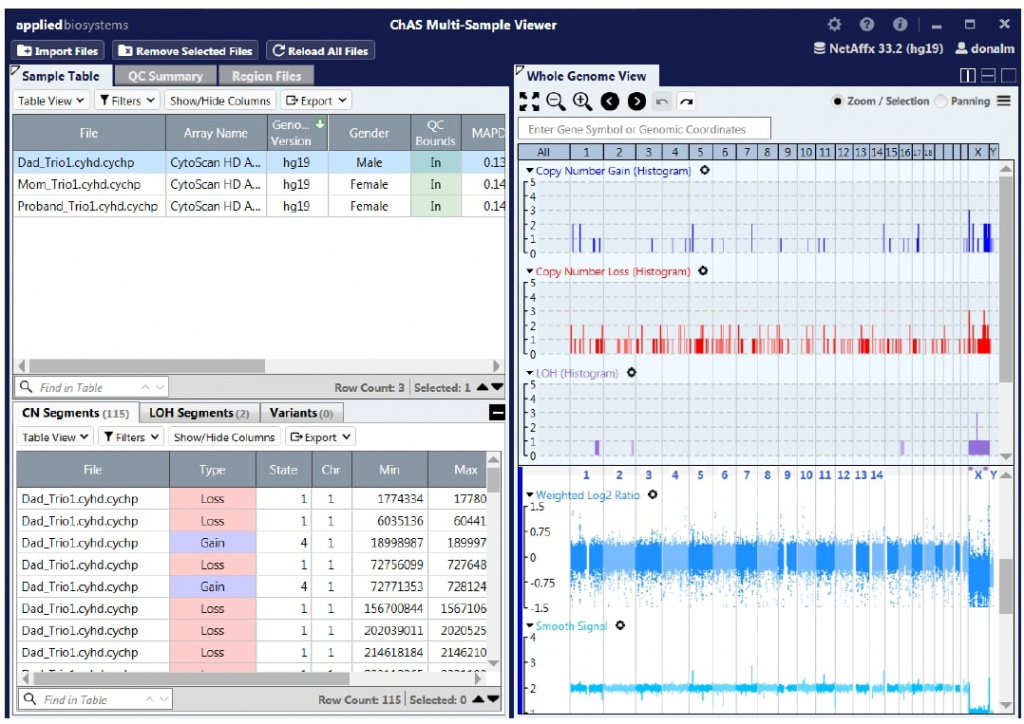Enable the Panning radio button

(x=940, y=101)
